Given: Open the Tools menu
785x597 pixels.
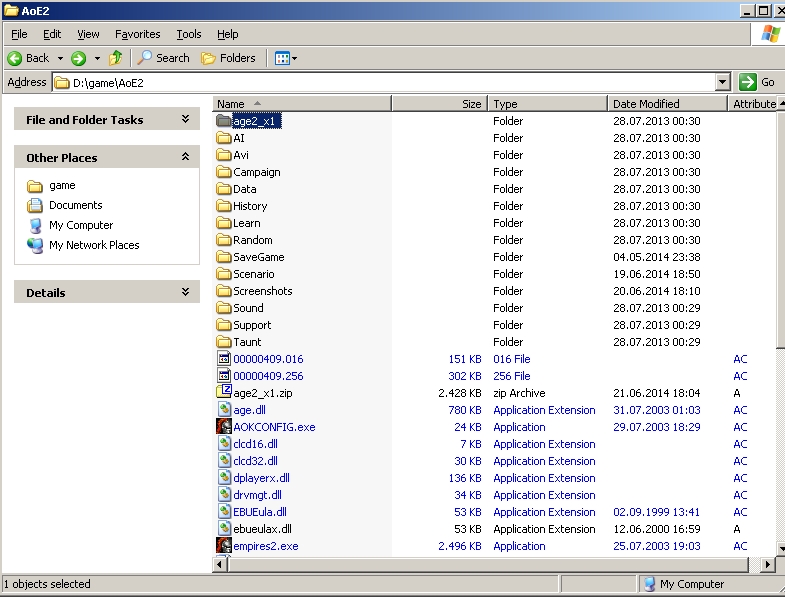Looking at the screenshot, I should pos(189,34).
